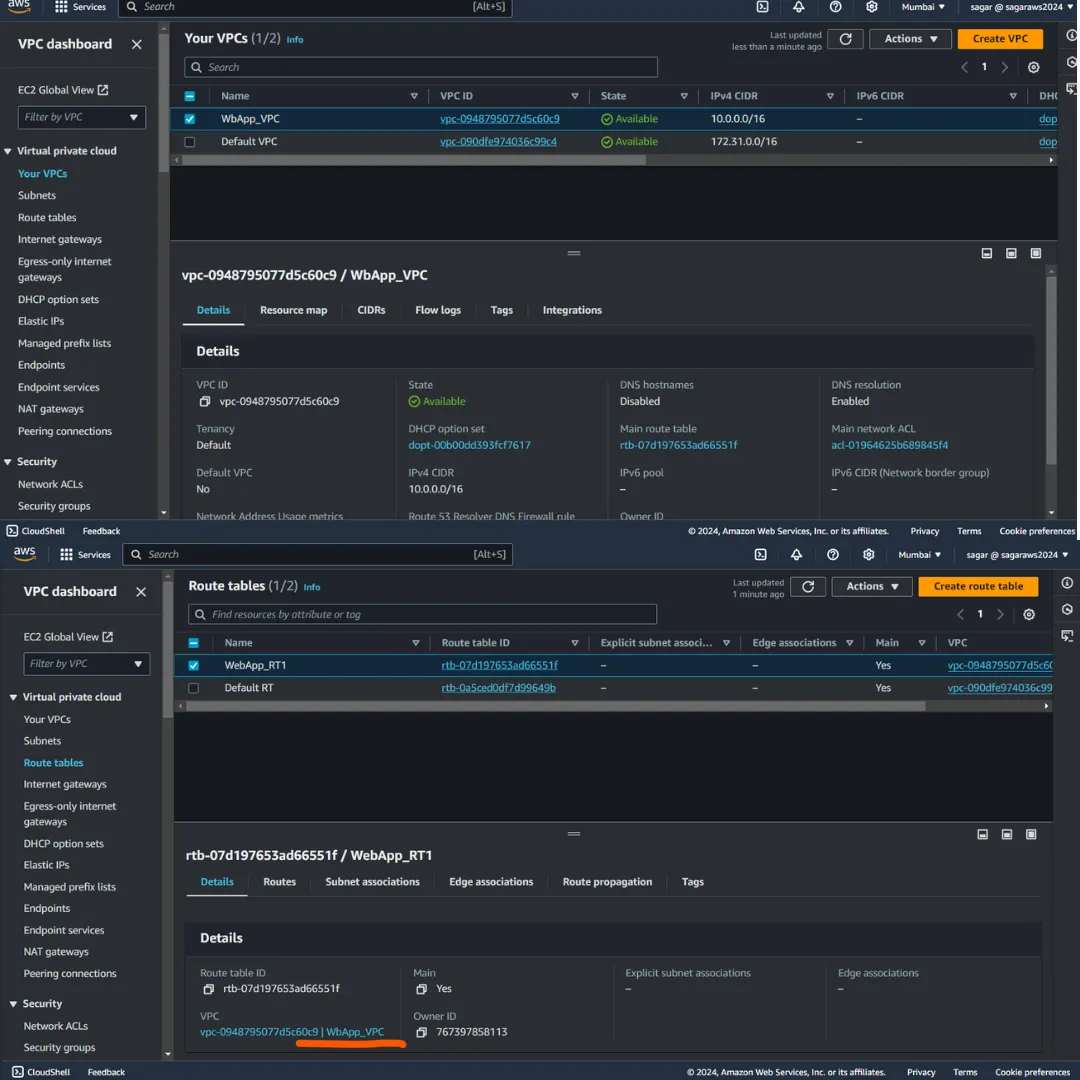1080x1080 pixels.
Task: Open CloudShell icon in the lower console header
Action: click(760, 554)
